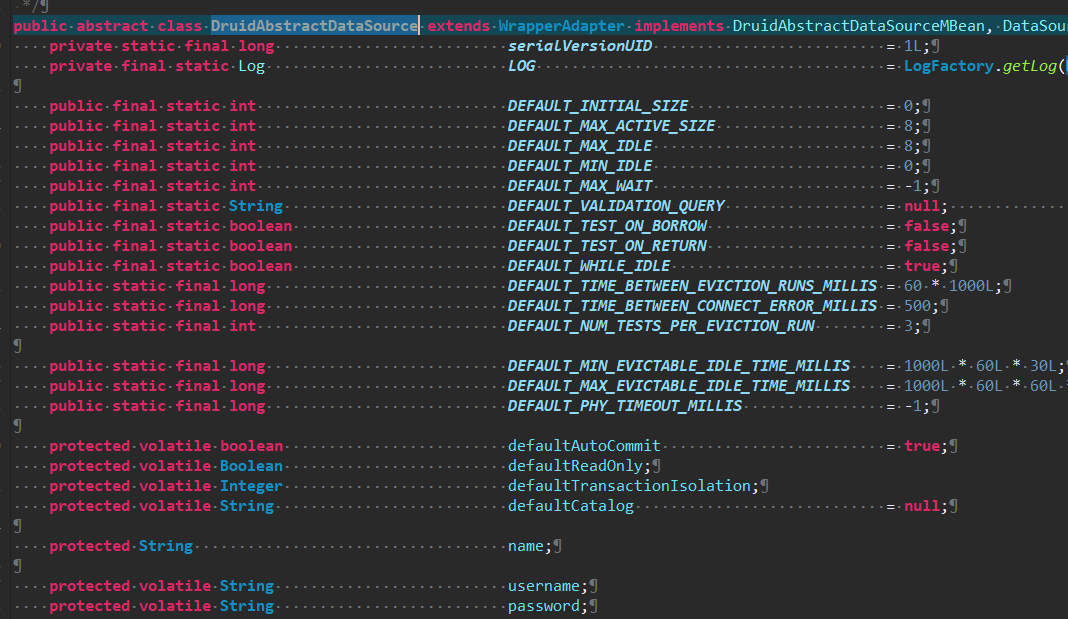Click the name field identifier

(x=526, y=546)
